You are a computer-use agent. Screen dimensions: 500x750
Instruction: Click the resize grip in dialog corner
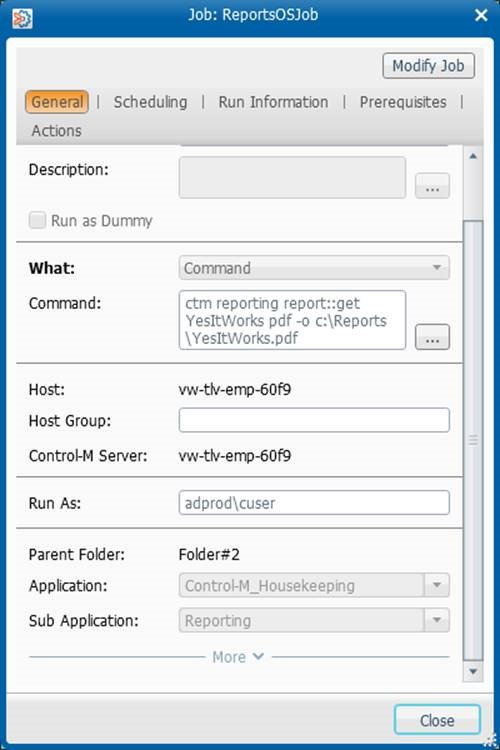pos(490,740)
